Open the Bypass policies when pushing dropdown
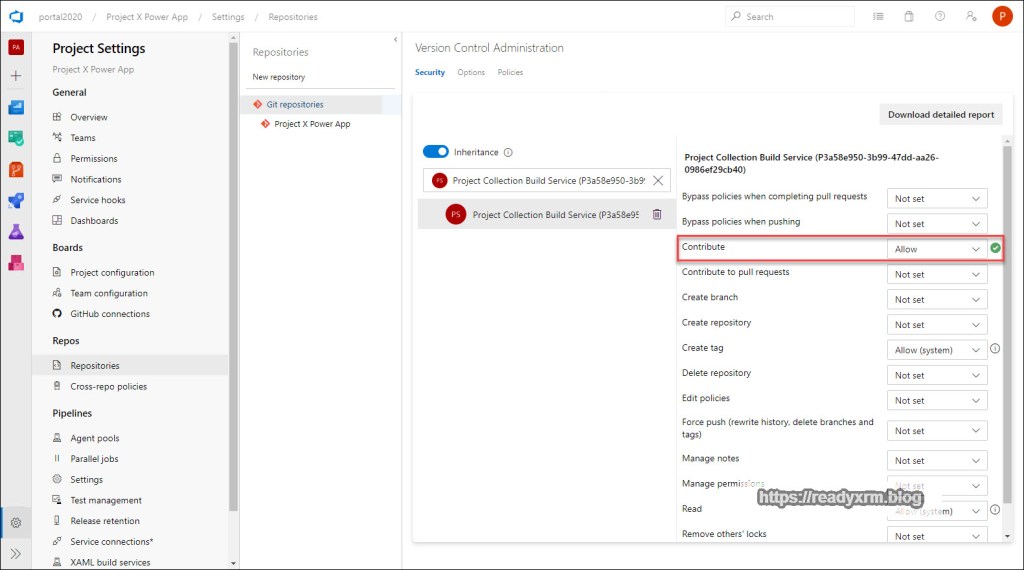The image size is (1024, 570). click(936, 224)
